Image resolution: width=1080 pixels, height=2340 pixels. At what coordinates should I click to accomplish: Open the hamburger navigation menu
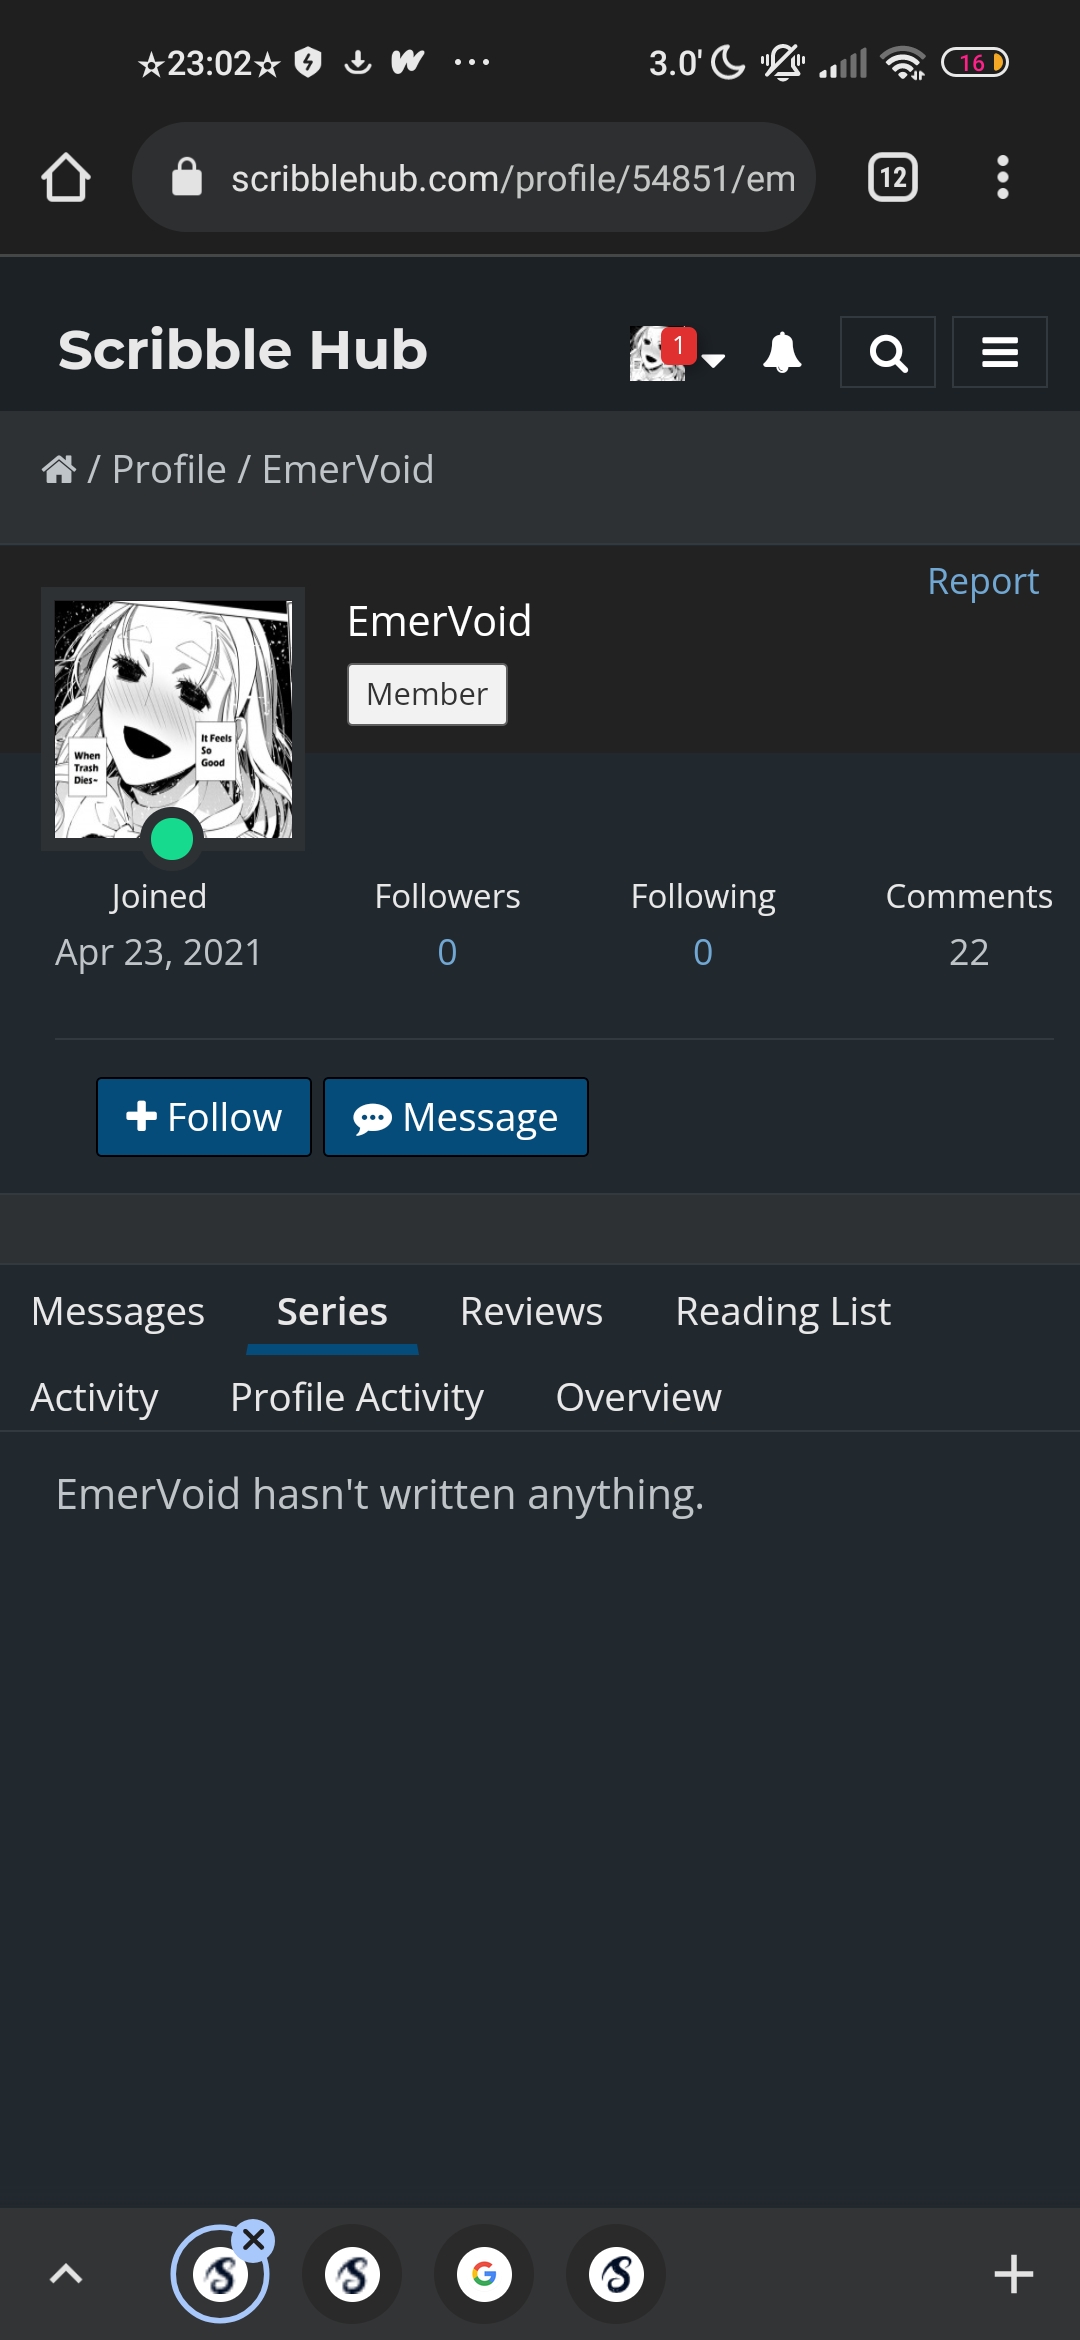point(1000,352)
